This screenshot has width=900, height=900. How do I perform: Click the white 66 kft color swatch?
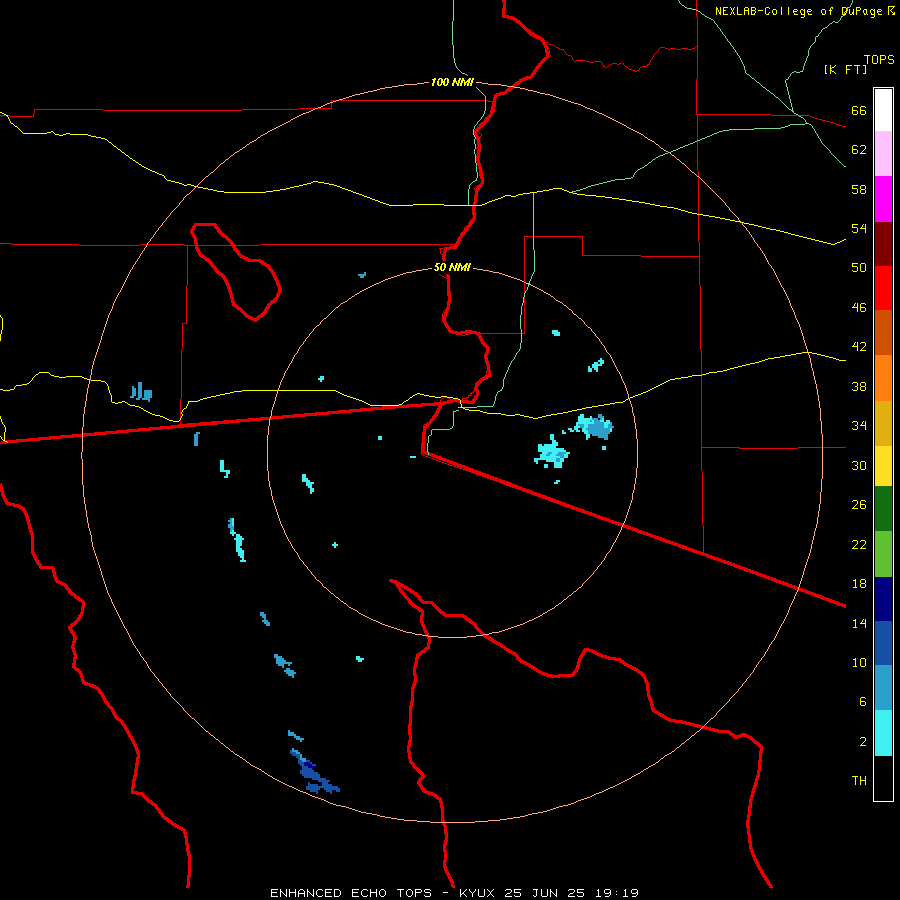point(883,110)
